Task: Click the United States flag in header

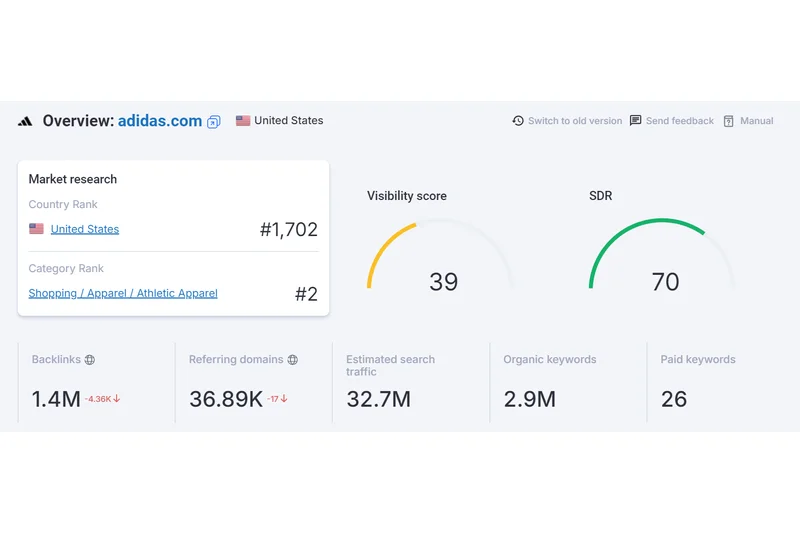Action: tap(243, 121)
